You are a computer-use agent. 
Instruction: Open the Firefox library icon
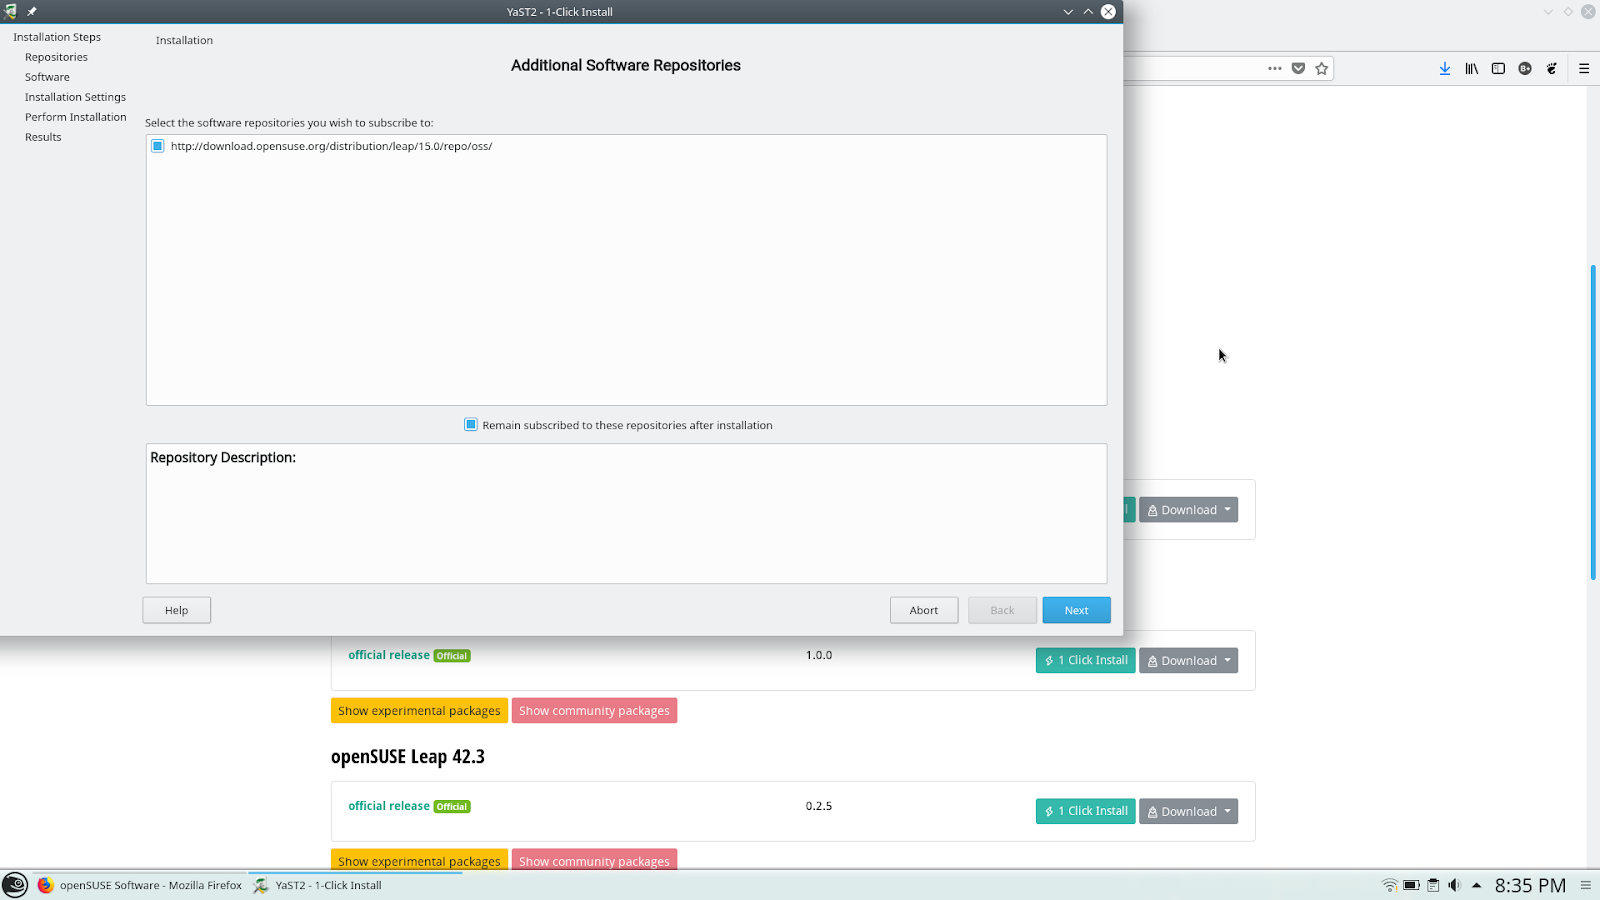point(1472,69)
